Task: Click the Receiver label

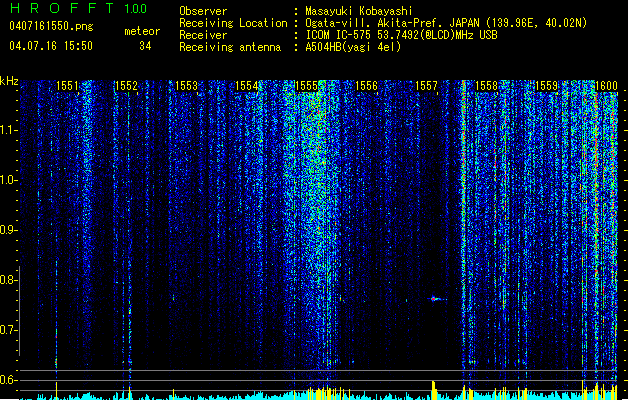Action: click(x=203, y=35)
